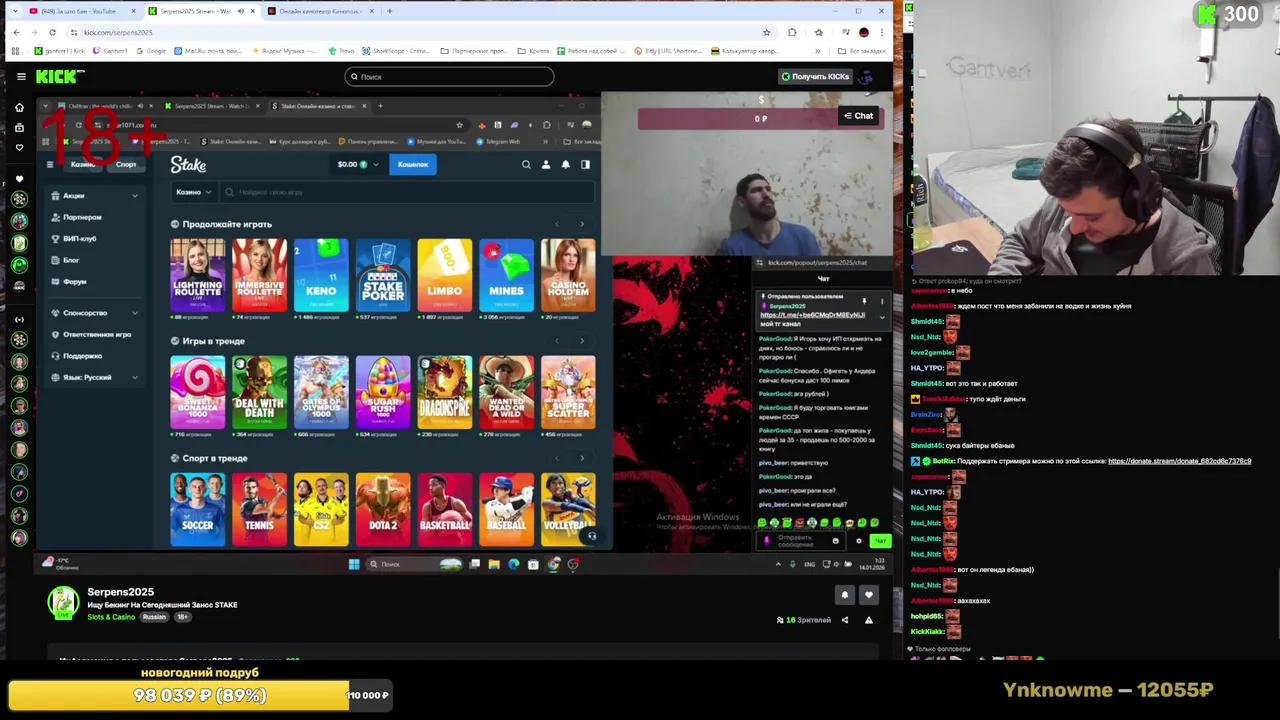The image size is (1280, 720).
Task: Open File Explorer in the streamed taskbar
Action: click(x=494, y=564)
